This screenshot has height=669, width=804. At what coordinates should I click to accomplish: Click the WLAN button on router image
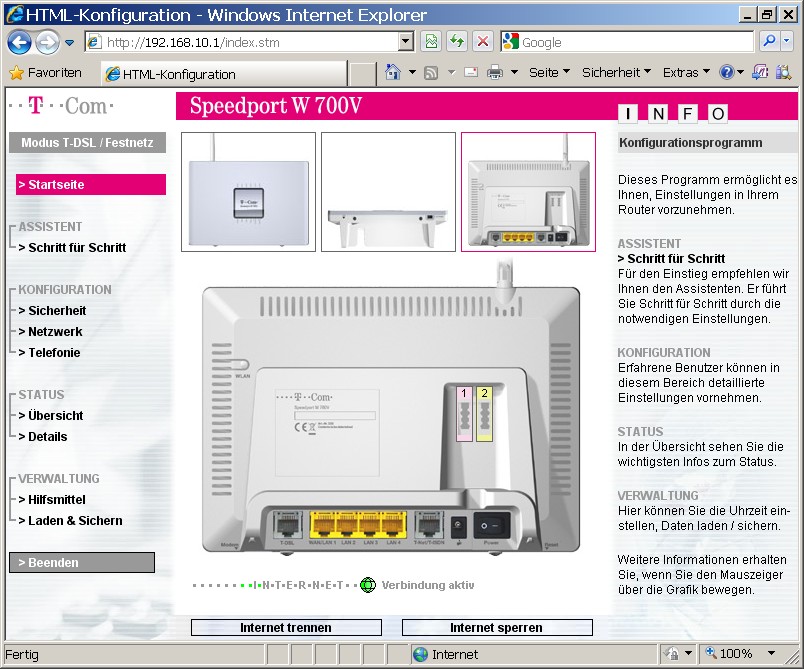238,365
